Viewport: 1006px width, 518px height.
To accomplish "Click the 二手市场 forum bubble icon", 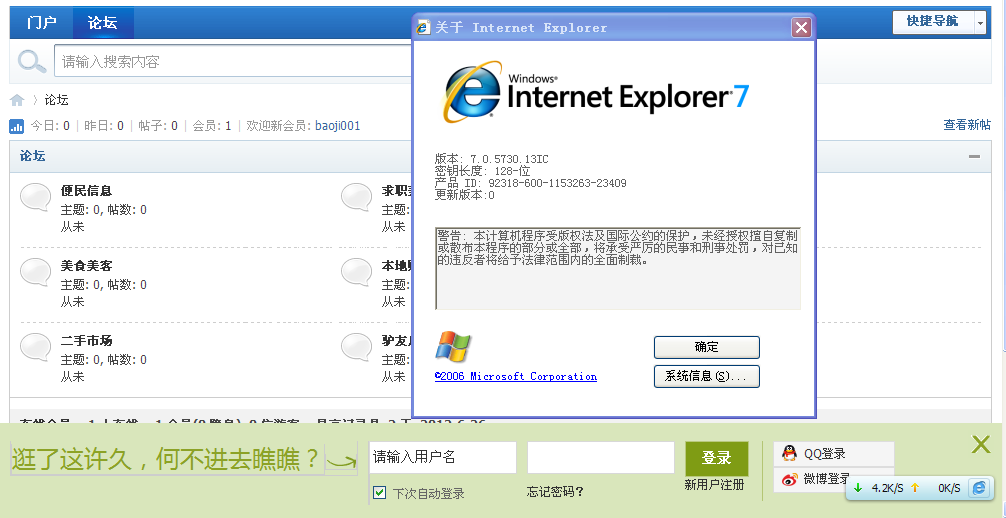I will point(35,347).
